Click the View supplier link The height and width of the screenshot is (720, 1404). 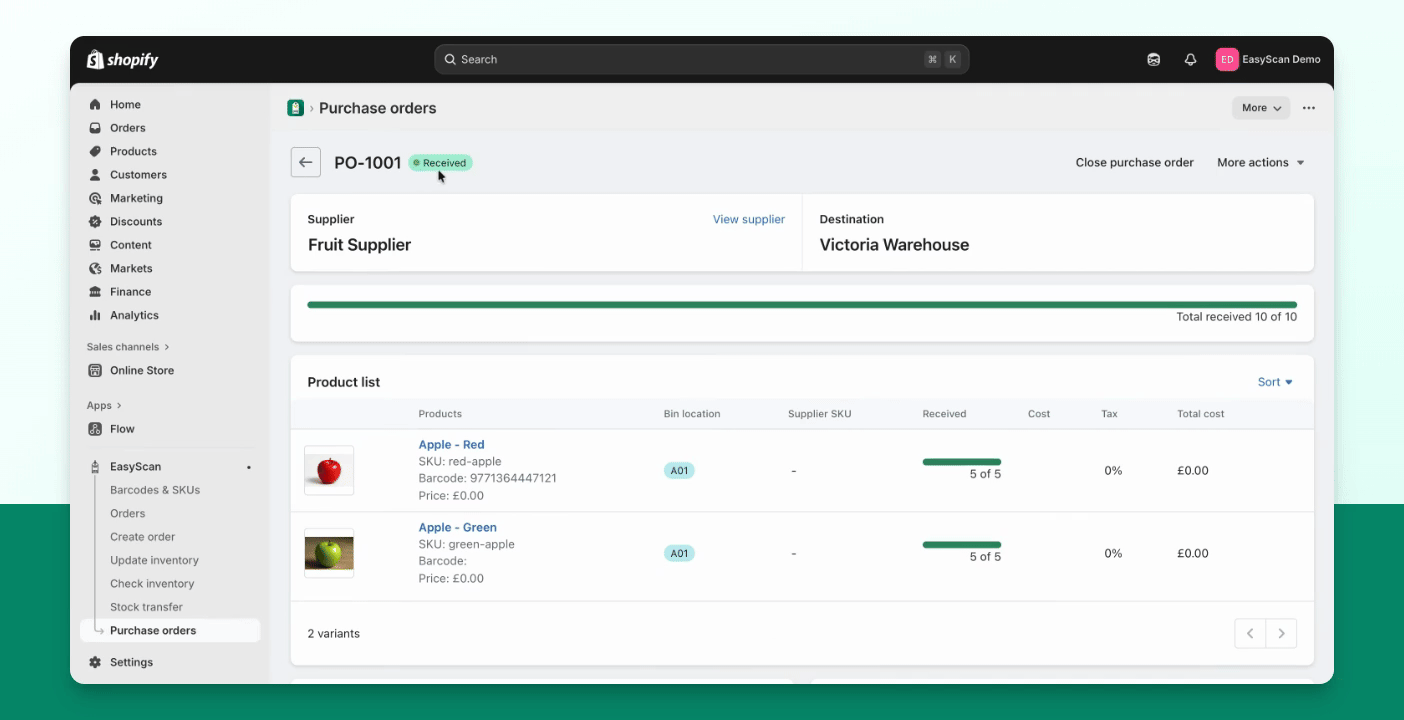click(749, 219)
